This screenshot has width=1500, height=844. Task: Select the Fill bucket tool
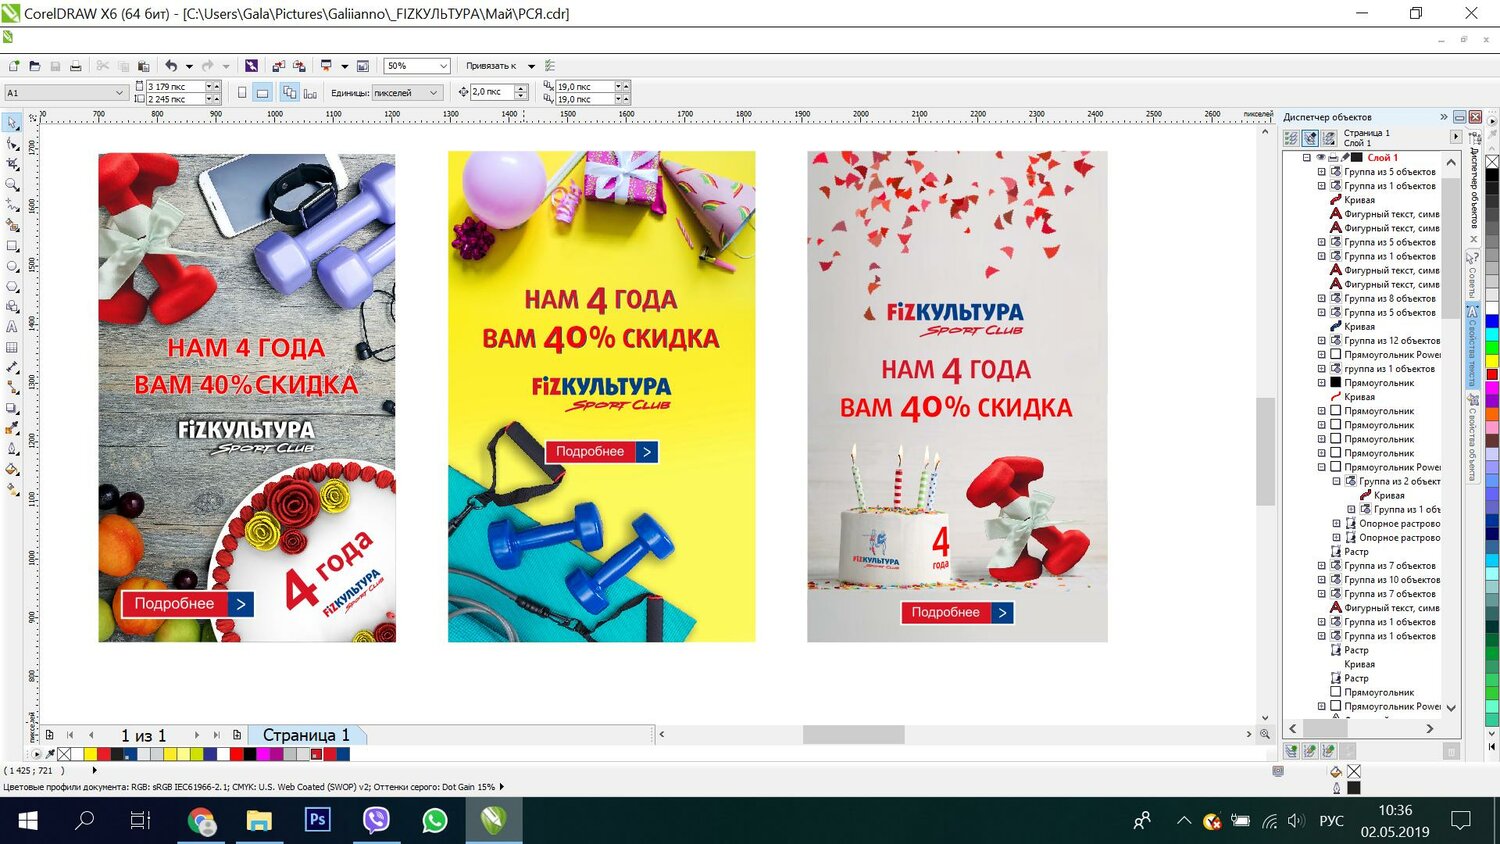tap(12, 470)
